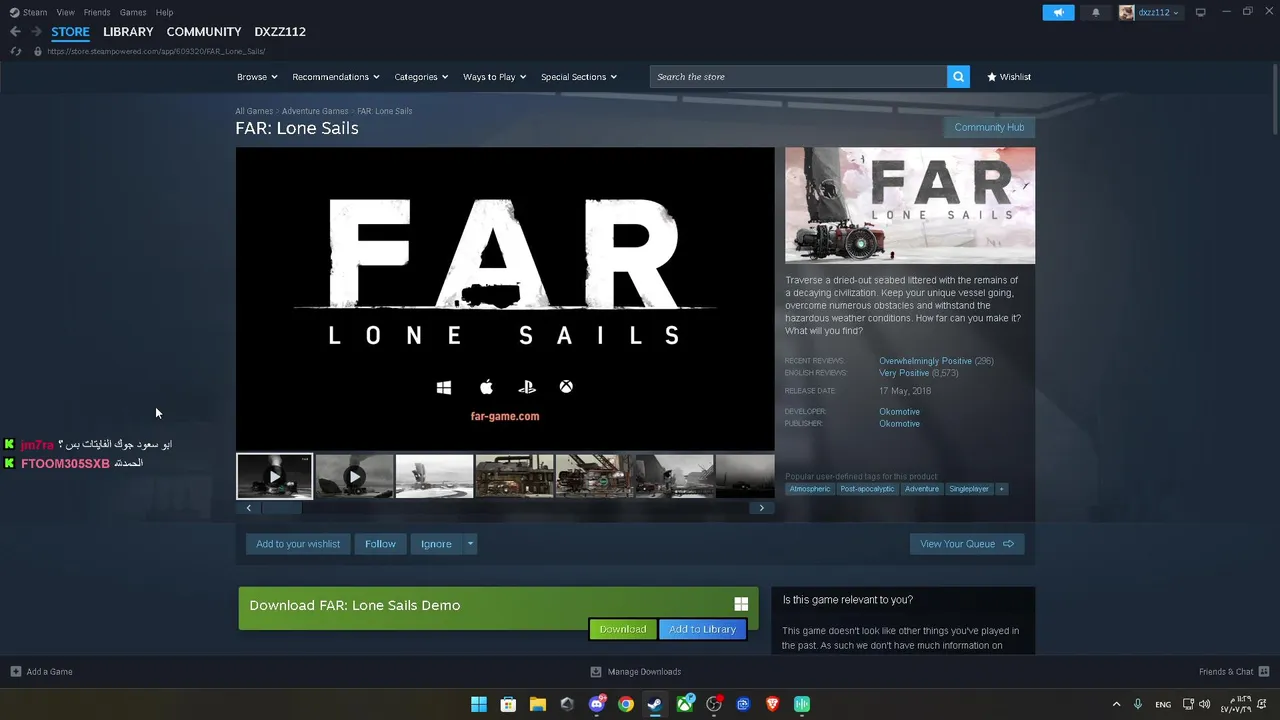Show hidden system tray icons
Screen dimensions: 1280x720
pos(1116,704)
